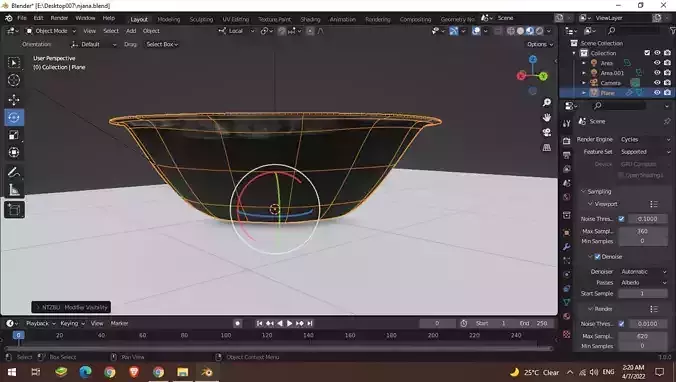
Task: Click the X axis on navigation gizmo
Action: coord(521,76)
